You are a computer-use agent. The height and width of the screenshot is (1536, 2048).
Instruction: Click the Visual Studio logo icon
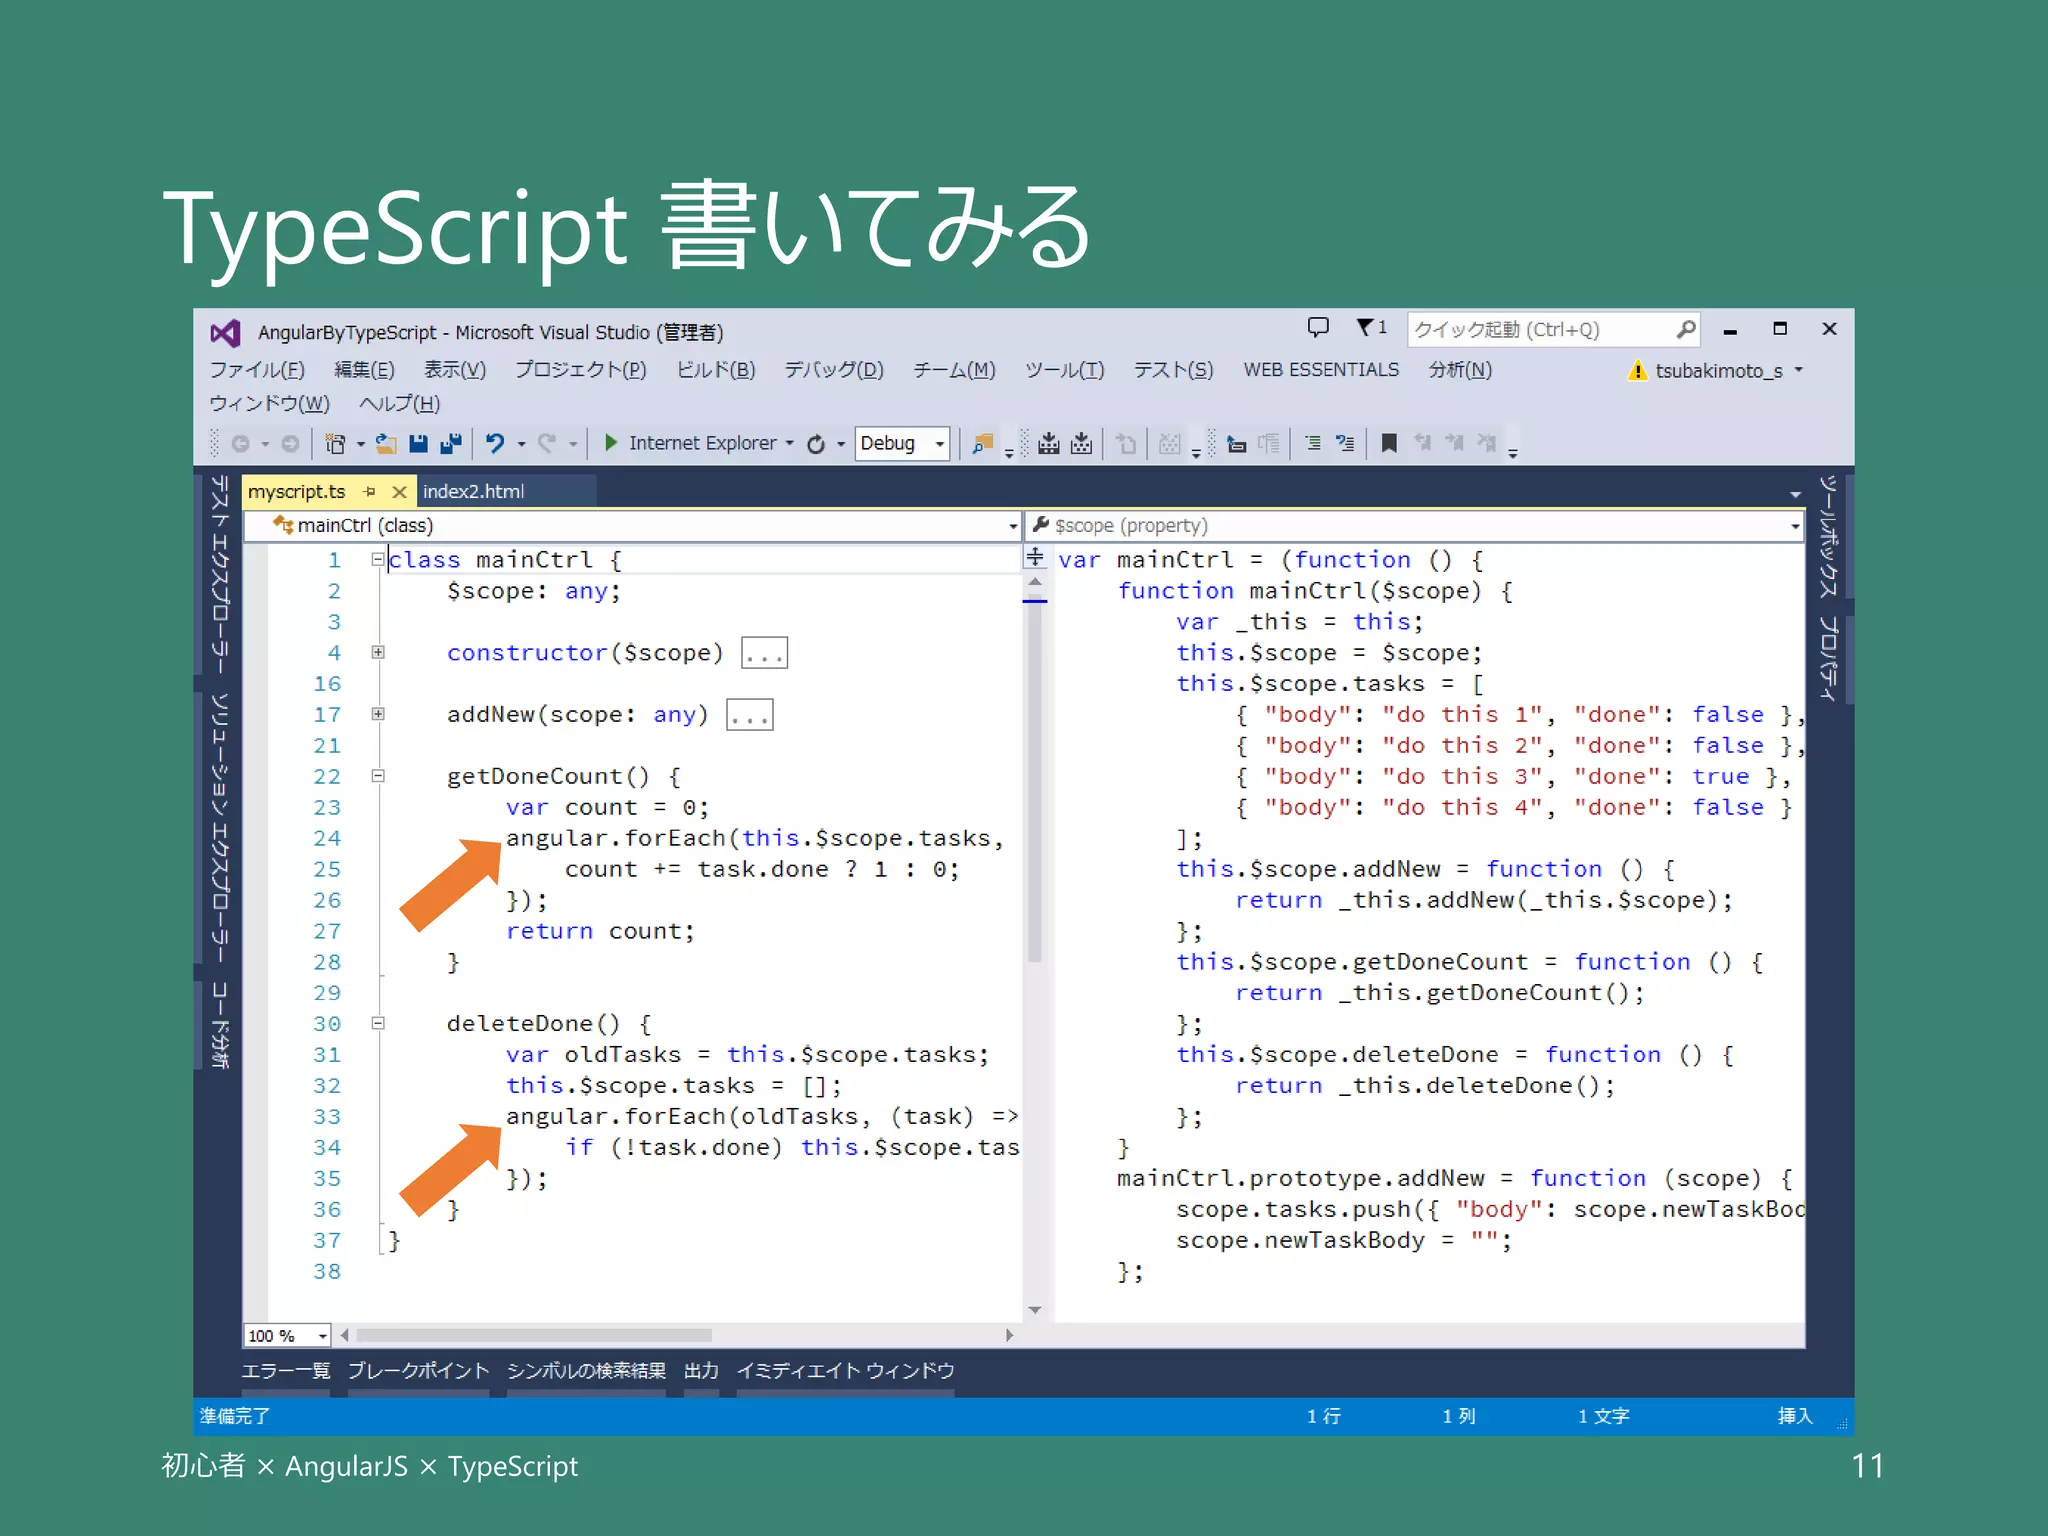coord(225,332)
